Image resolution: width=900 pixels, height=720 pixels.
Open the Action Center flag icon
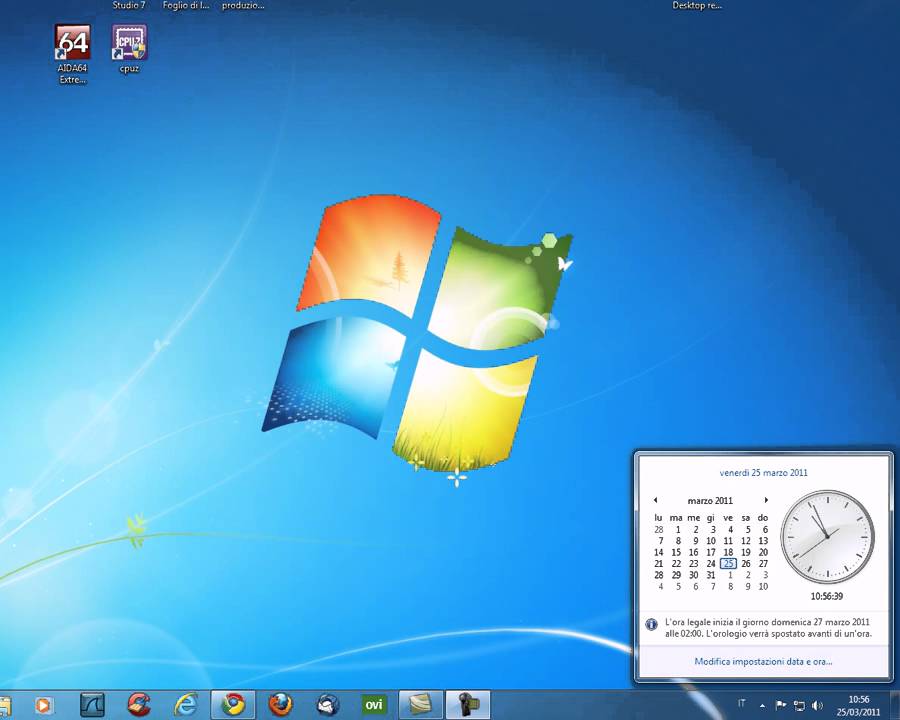coord(781,705)
